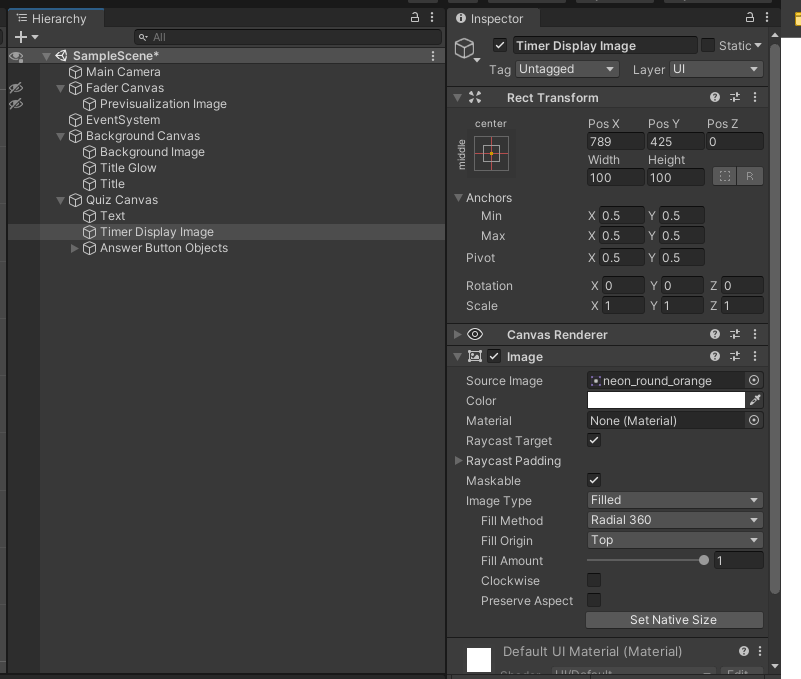Open Image component presets icon
Image resolution: width=801 pixels, height=679 pixels.
pyautogui.click(x=735, y=357)
